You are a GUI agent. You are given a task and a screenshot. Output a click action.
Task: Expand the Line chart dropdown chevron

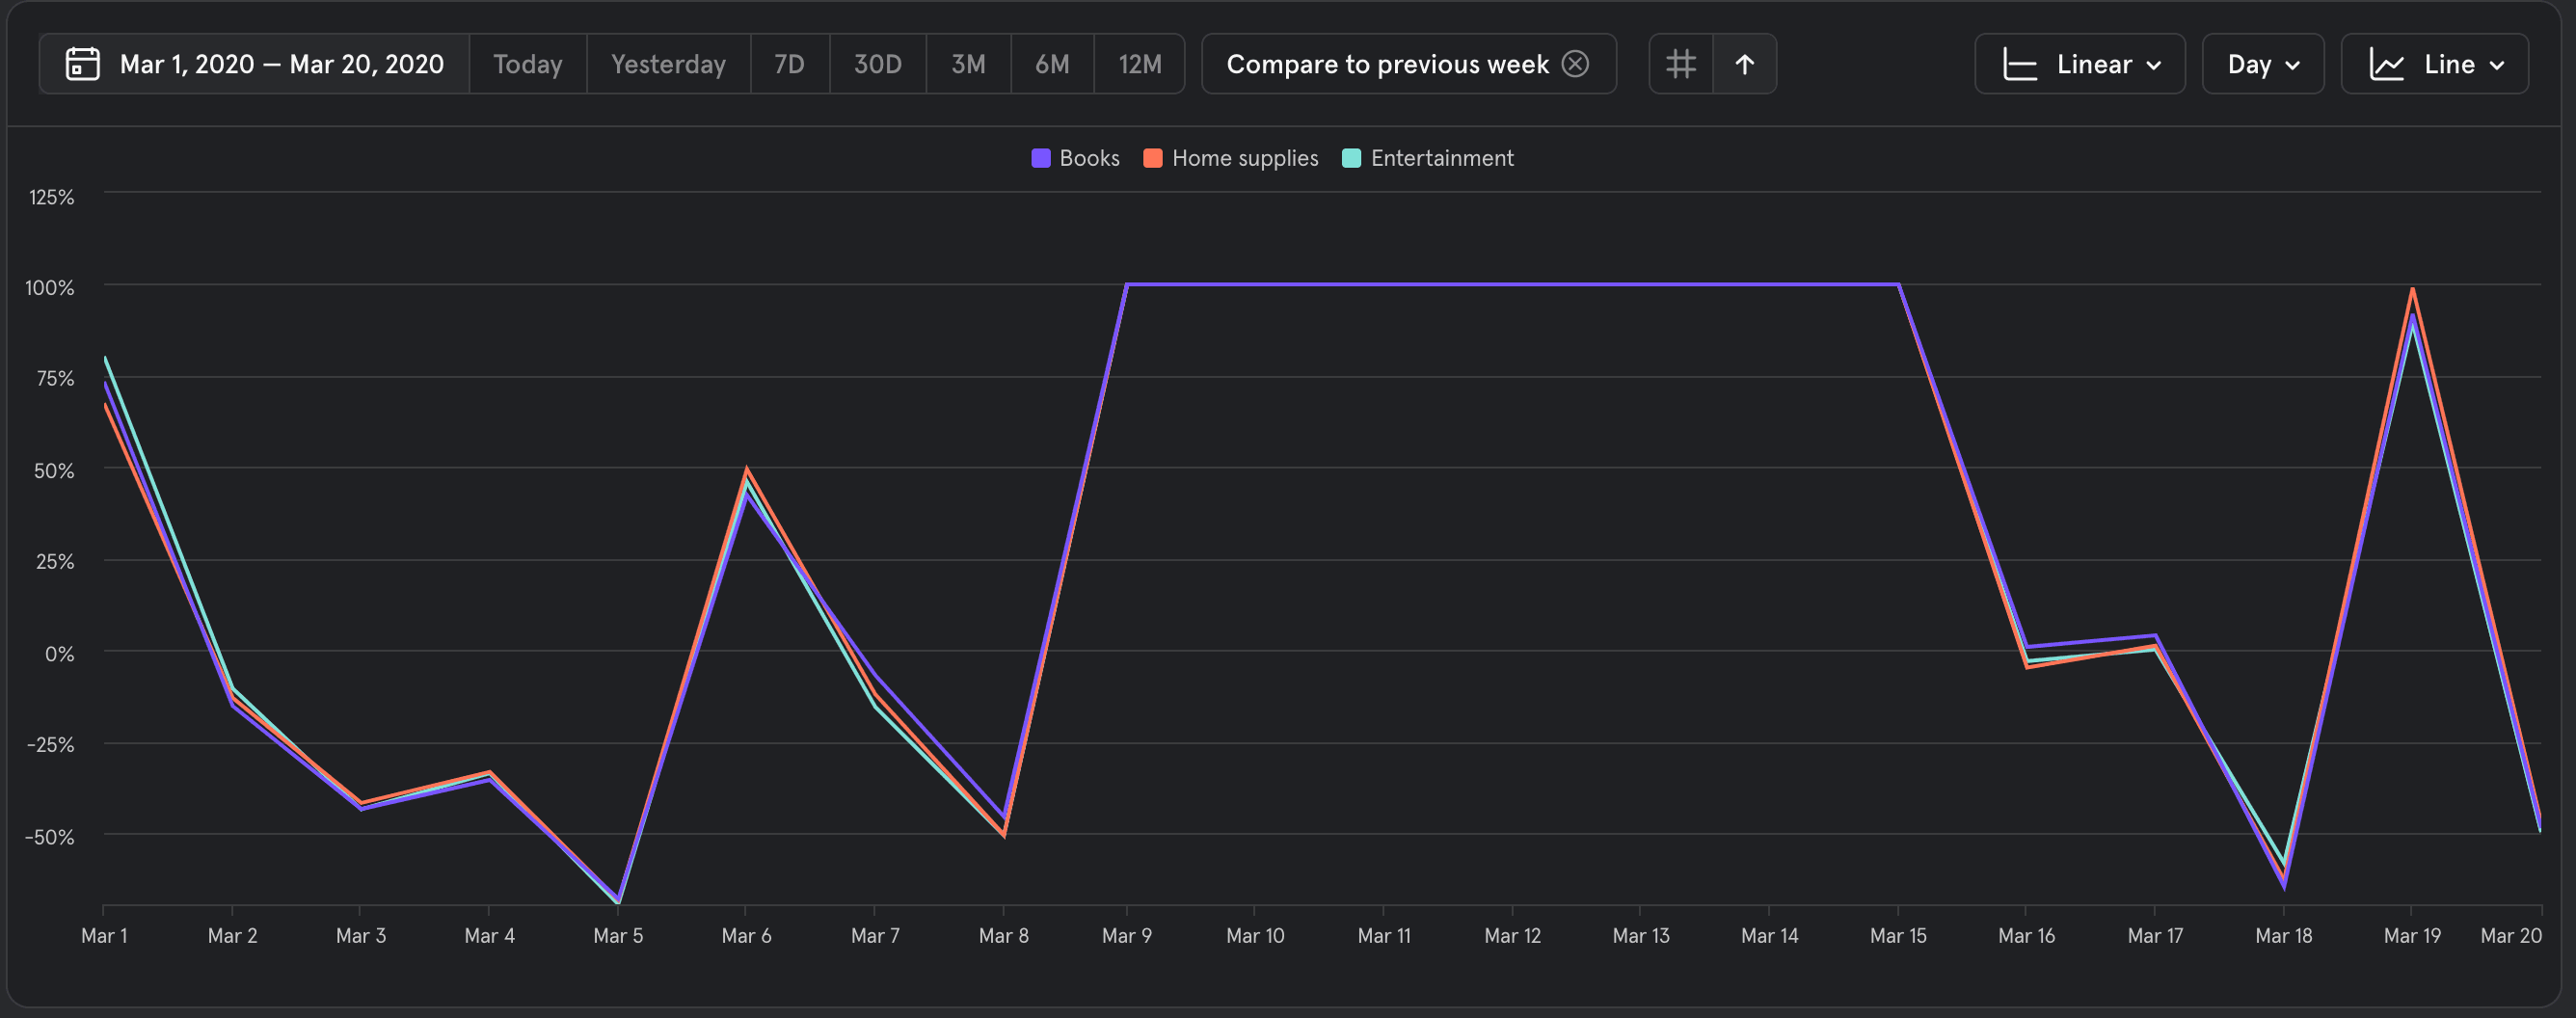tap(2497, 65)
